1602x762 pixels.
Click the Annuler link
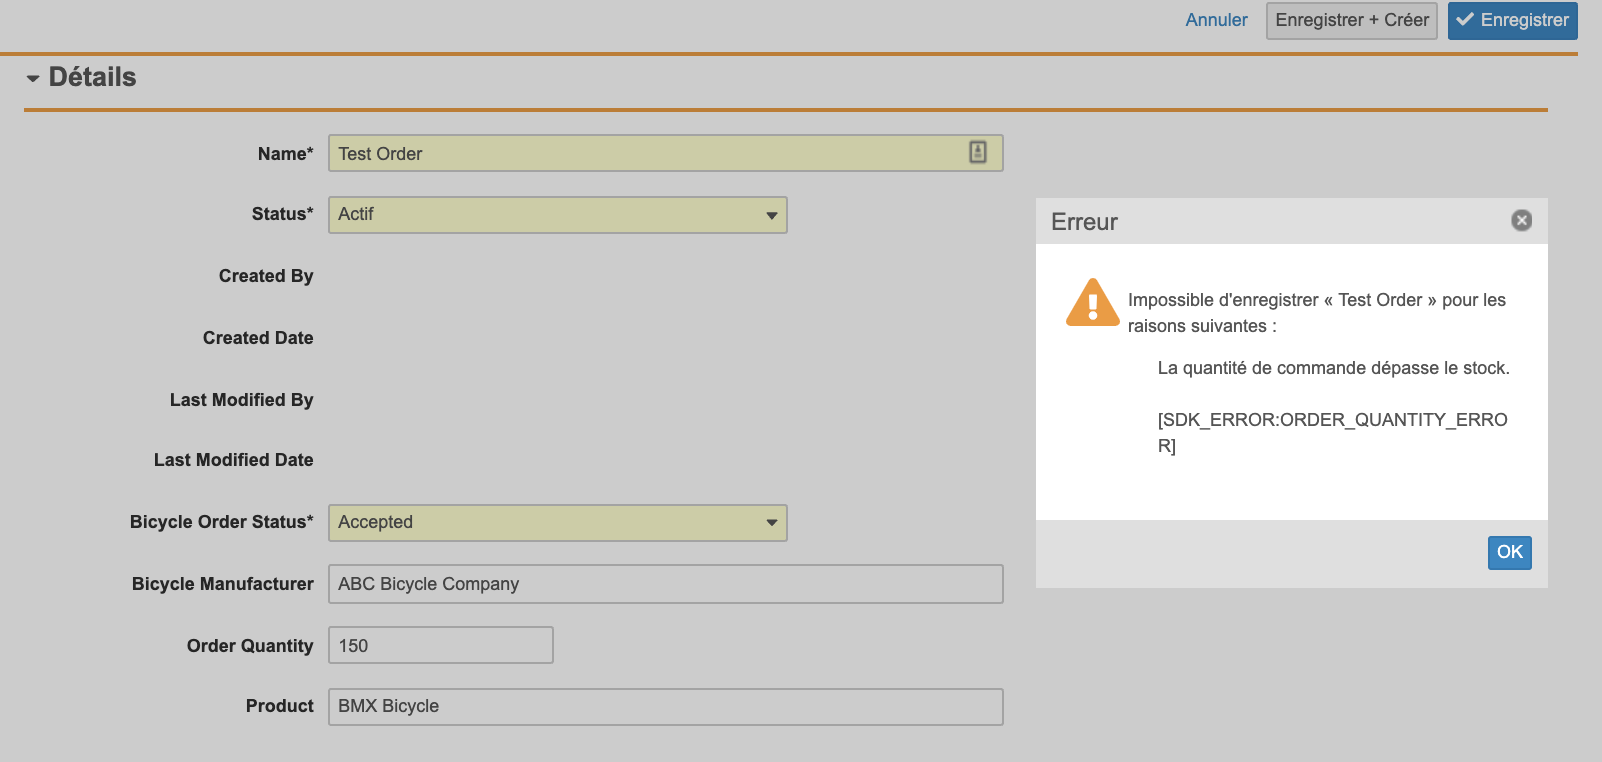pyautogui.click(x=1216, y=20)
